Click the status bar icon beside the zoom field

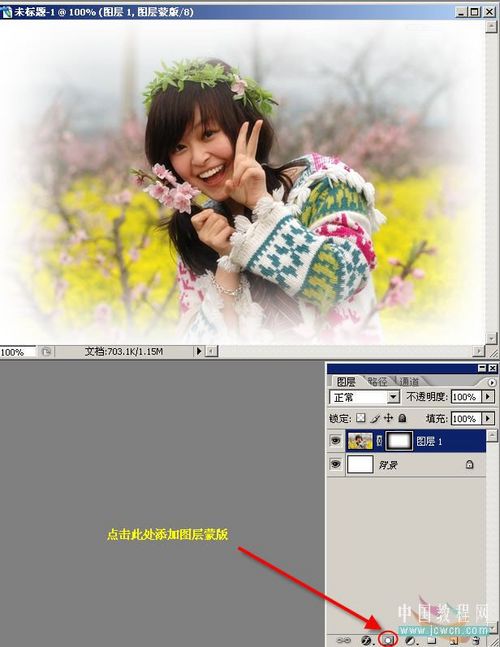(46, 352)
